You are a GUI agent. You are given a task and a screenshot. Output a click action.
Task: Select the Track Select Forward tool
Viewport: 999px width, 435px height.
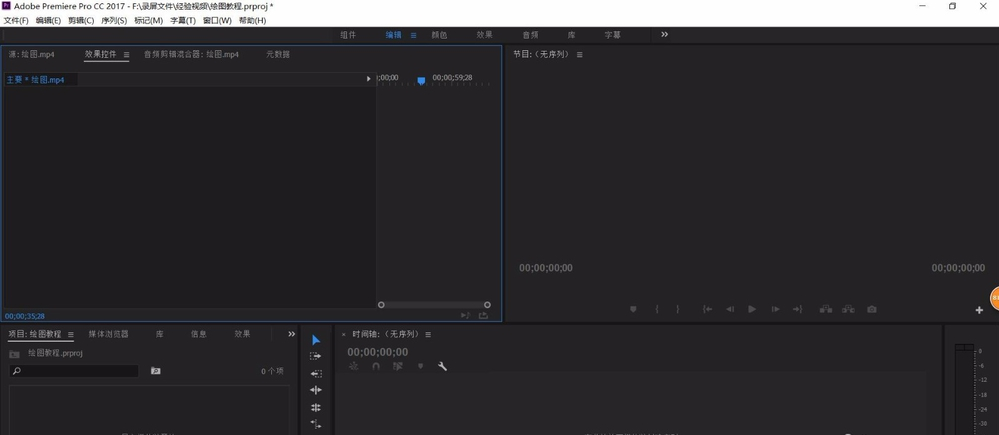tap(316, 356)
